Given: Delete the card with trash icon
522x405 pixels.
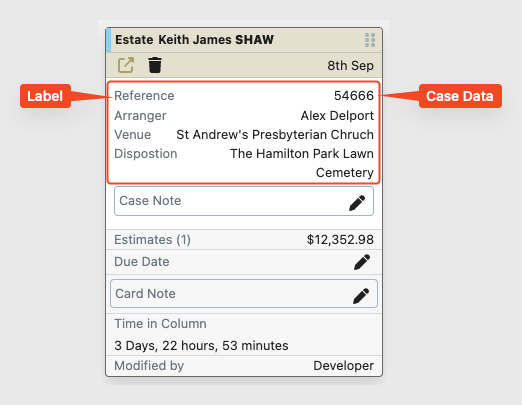Looking at the screenshot, I should [x=155, y=65].
